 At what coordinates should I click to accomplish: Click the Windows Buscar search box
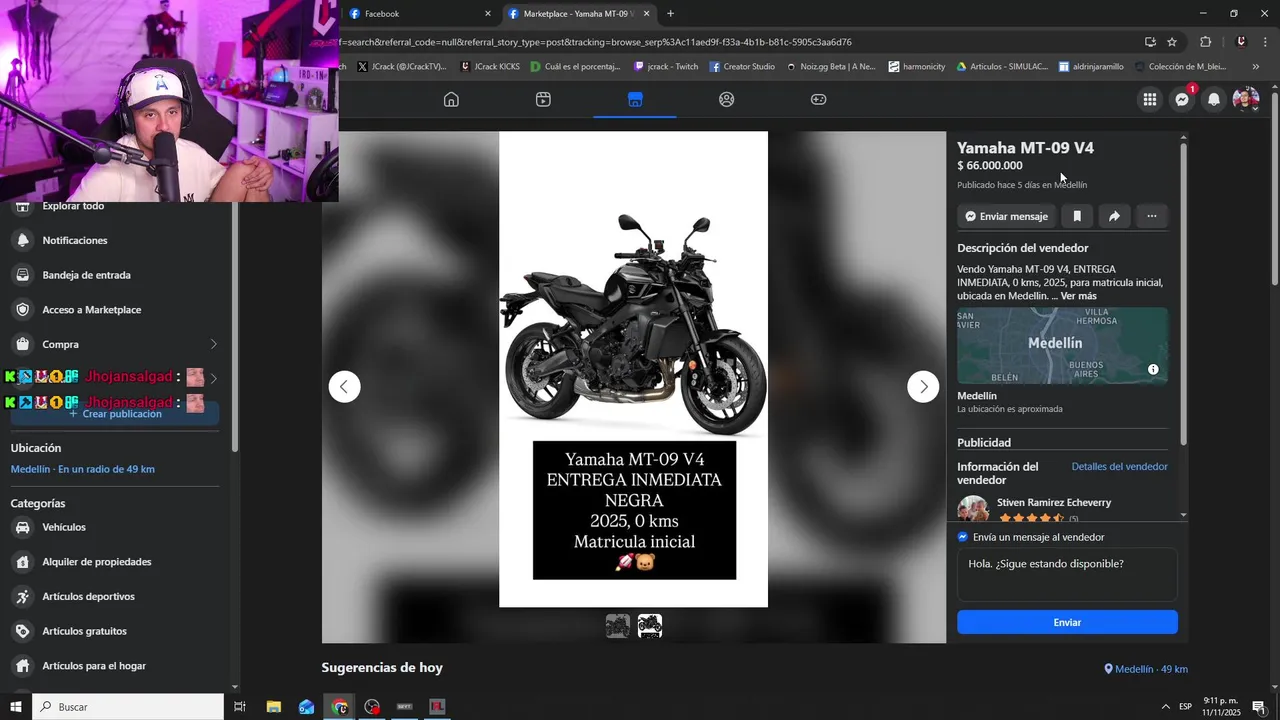[x=128, y=707]
